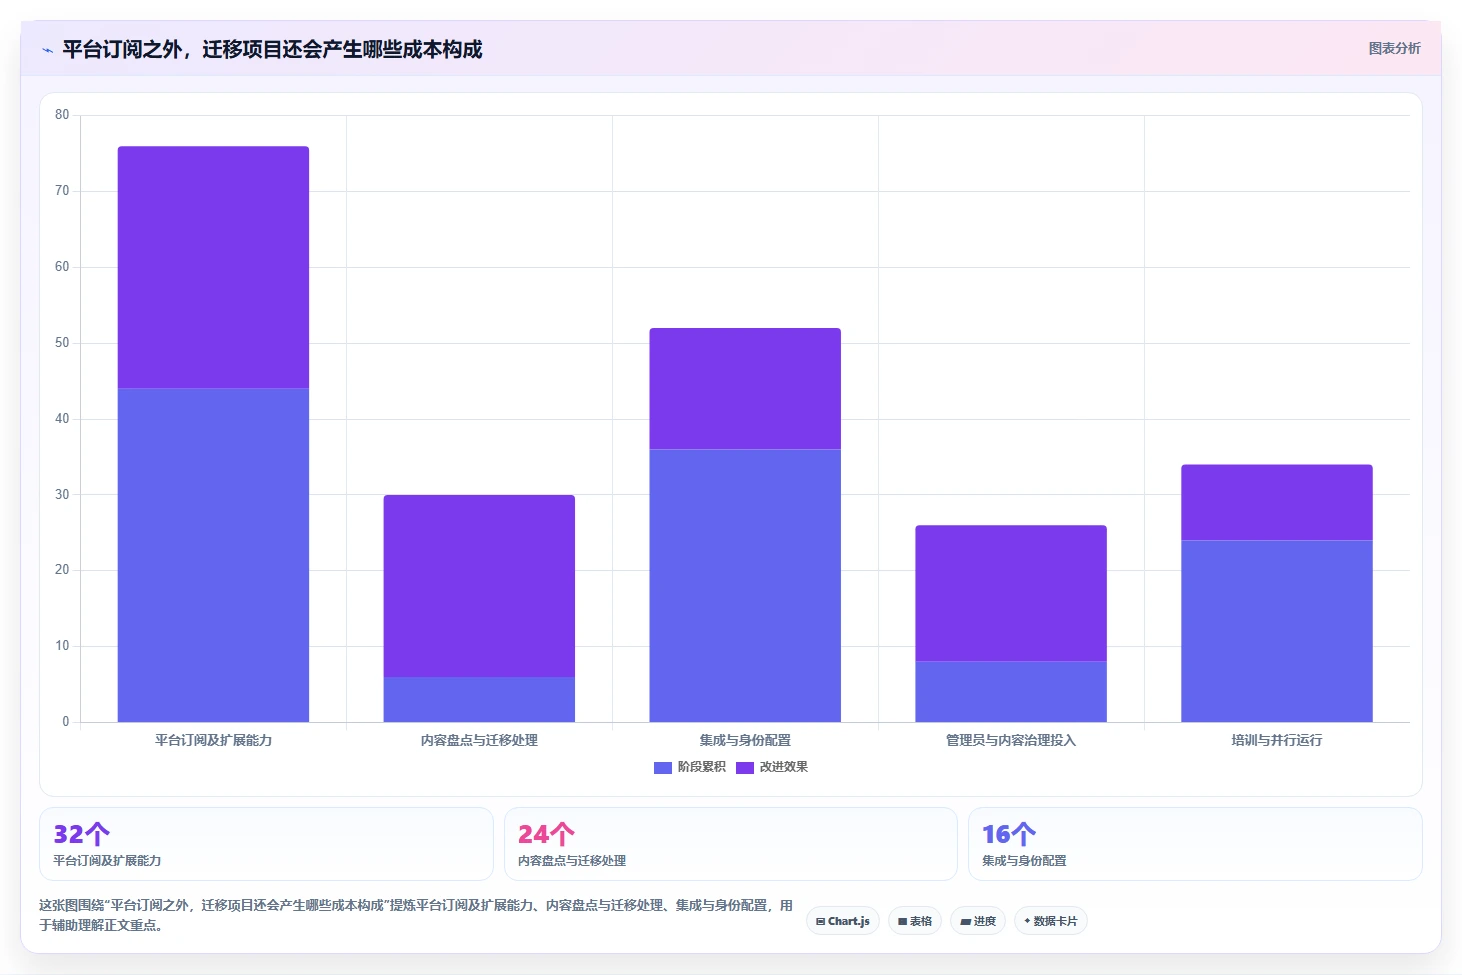Select the Chart.js tag
This screenshot has height=975, width=1462.
pos(843,921)
